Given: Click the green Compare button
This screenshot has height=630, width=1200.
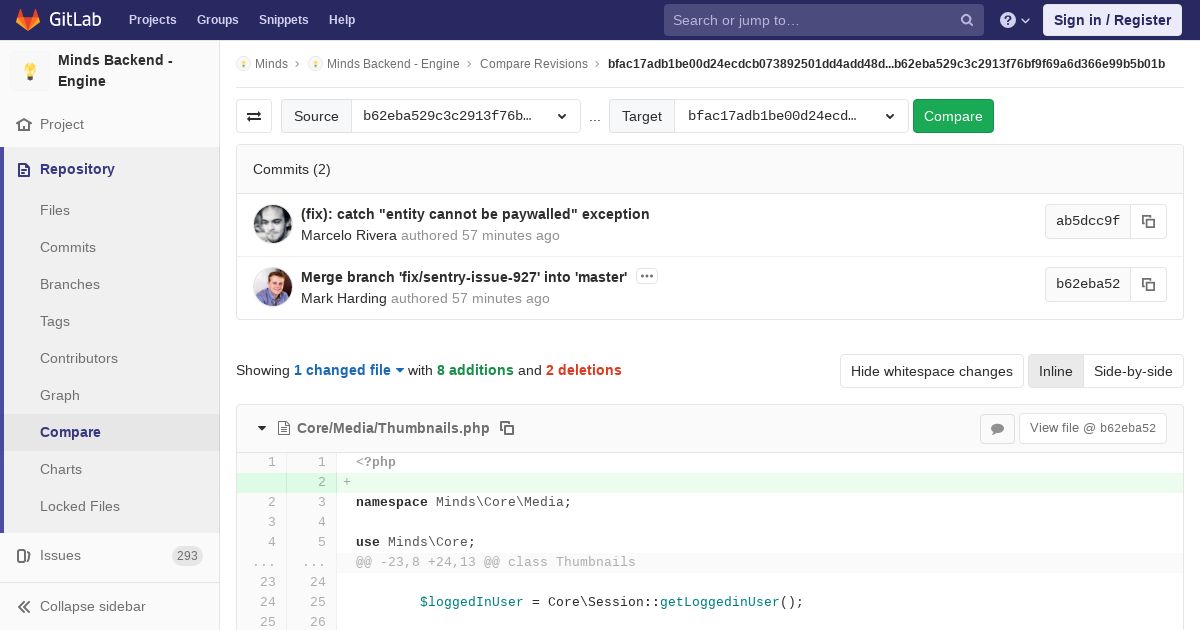Looking at the screenshot, I should pyautogui.click(x=953, y=116).
